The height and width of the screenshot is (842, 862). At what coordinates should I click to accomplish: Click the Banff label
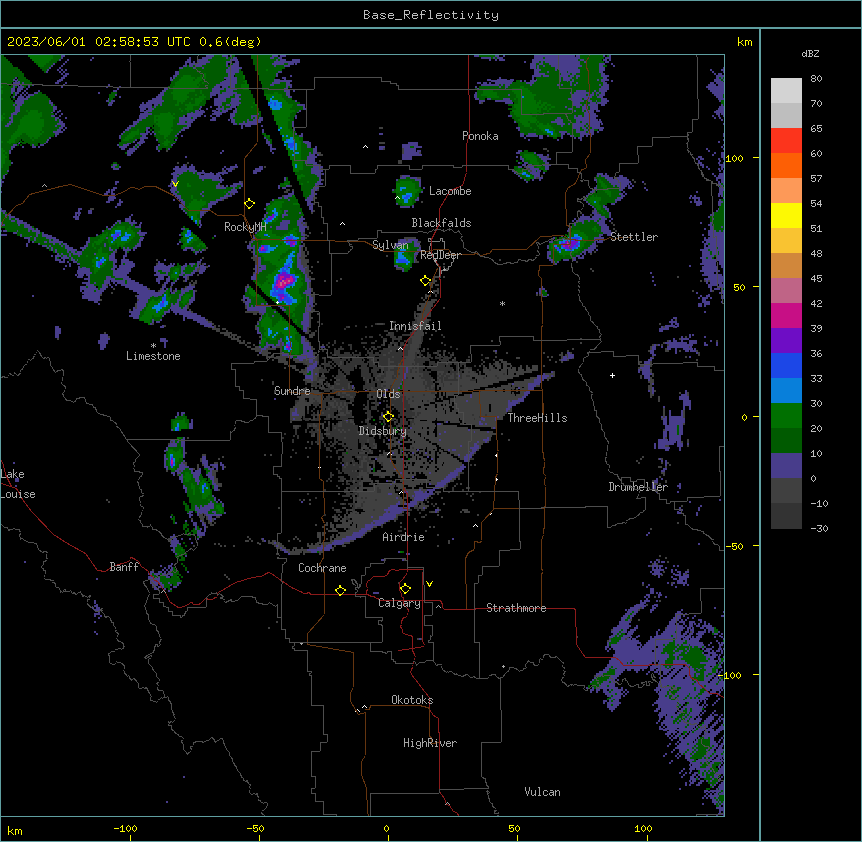[x=124, y=567]
